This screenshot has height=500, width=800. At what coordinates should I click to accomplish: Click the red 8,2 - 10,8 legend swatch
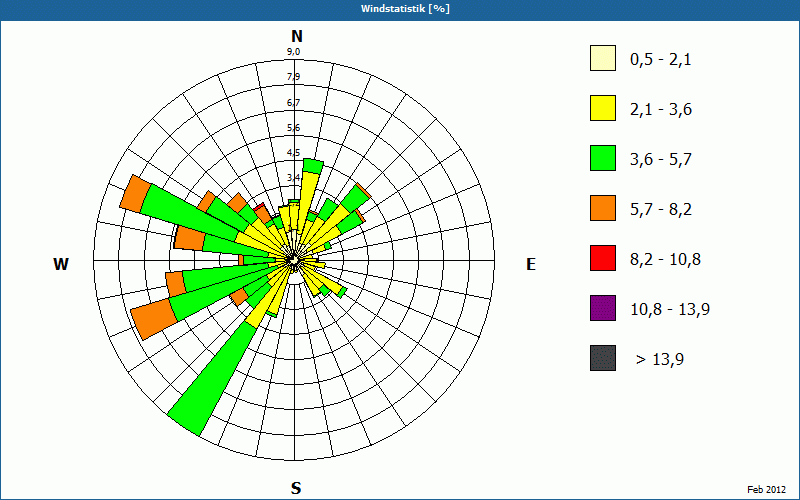603,258
